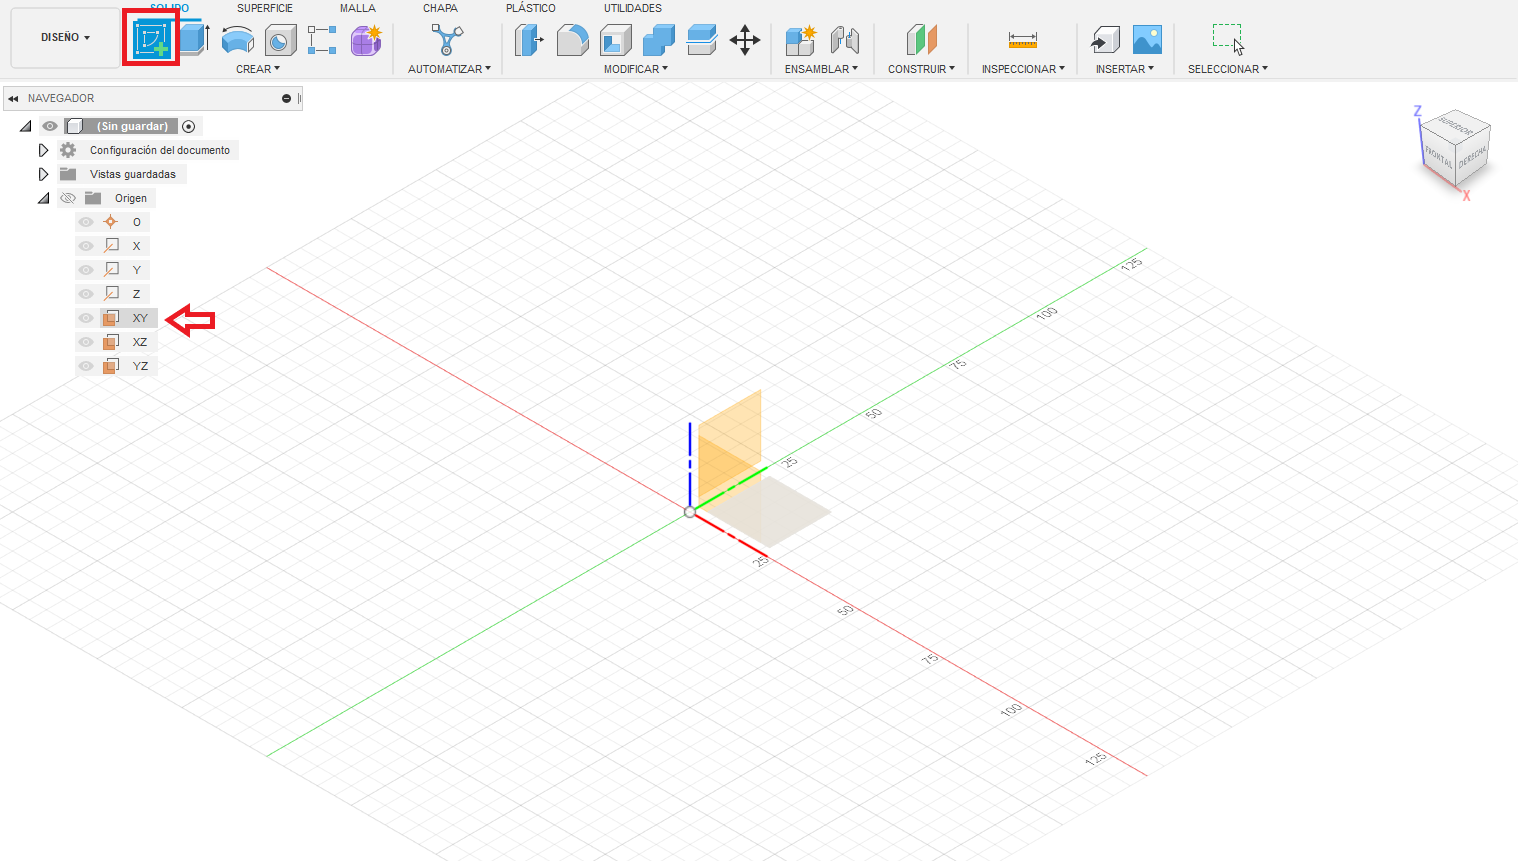The image size is (1518, 861).
Task: Open the INSPECCIONAR dropdown menu
Action: click(x=1023, y=69)
